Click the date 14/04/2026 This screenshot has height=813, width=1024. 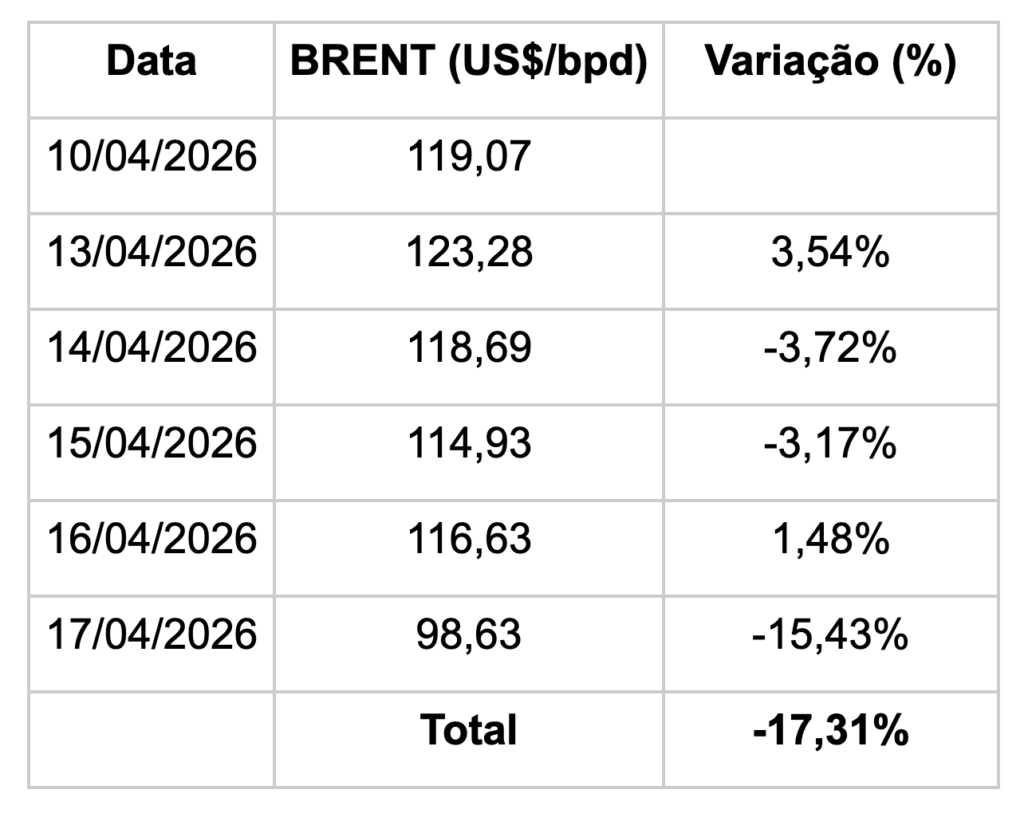[151, 348]
